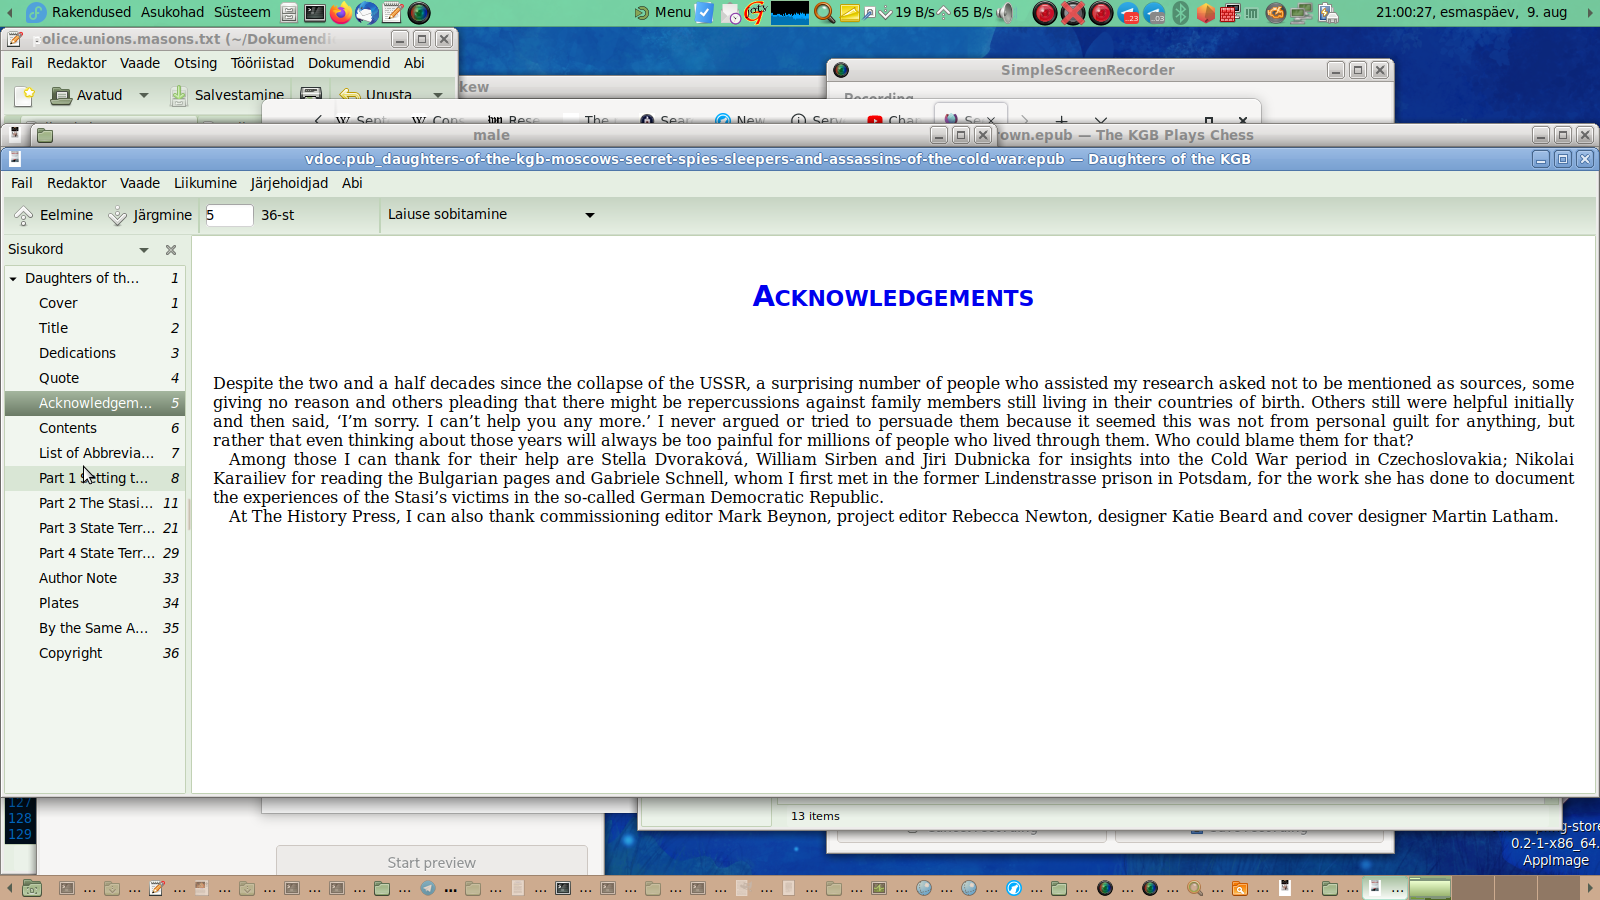The width and height of the screenshot is (1600, 900).
Task: Click the EPUB viewer window title icon
Action: point(15,159)
